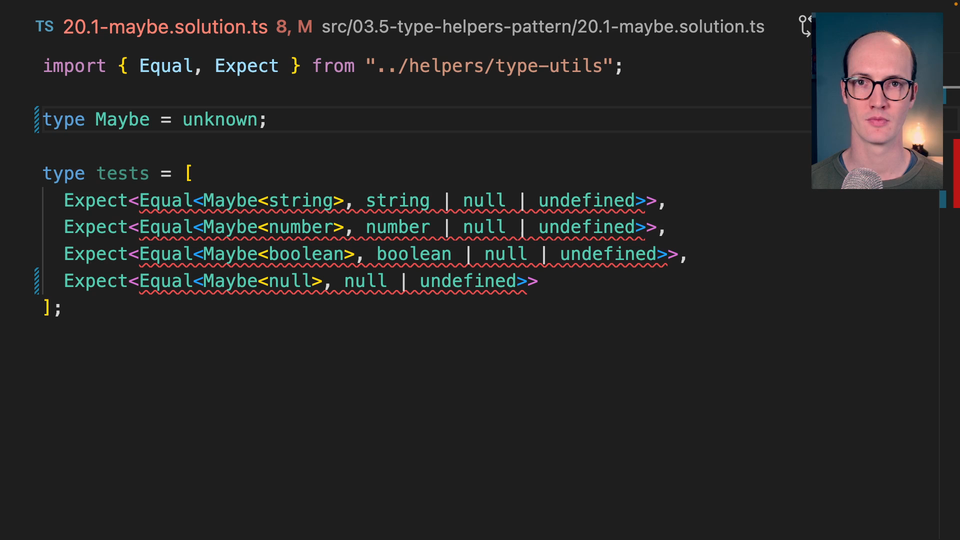Select the 20.1-maybe.solution.ts editor tab
The width and height of the screenshot is (960, 540).
(166, 27)
